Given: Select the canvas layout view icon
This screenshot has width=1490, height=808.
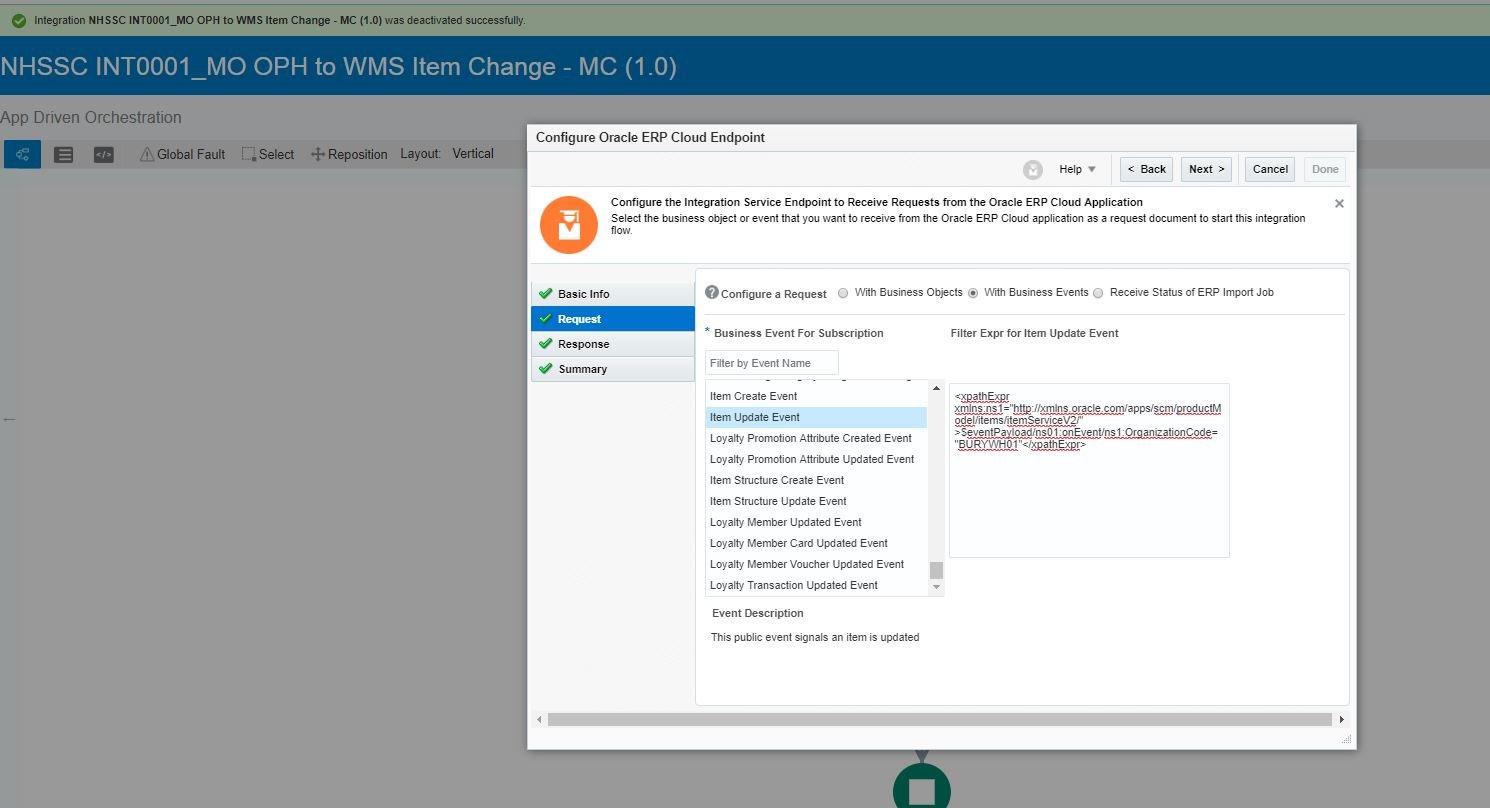Looking at the screenshot, I should 21,153.
